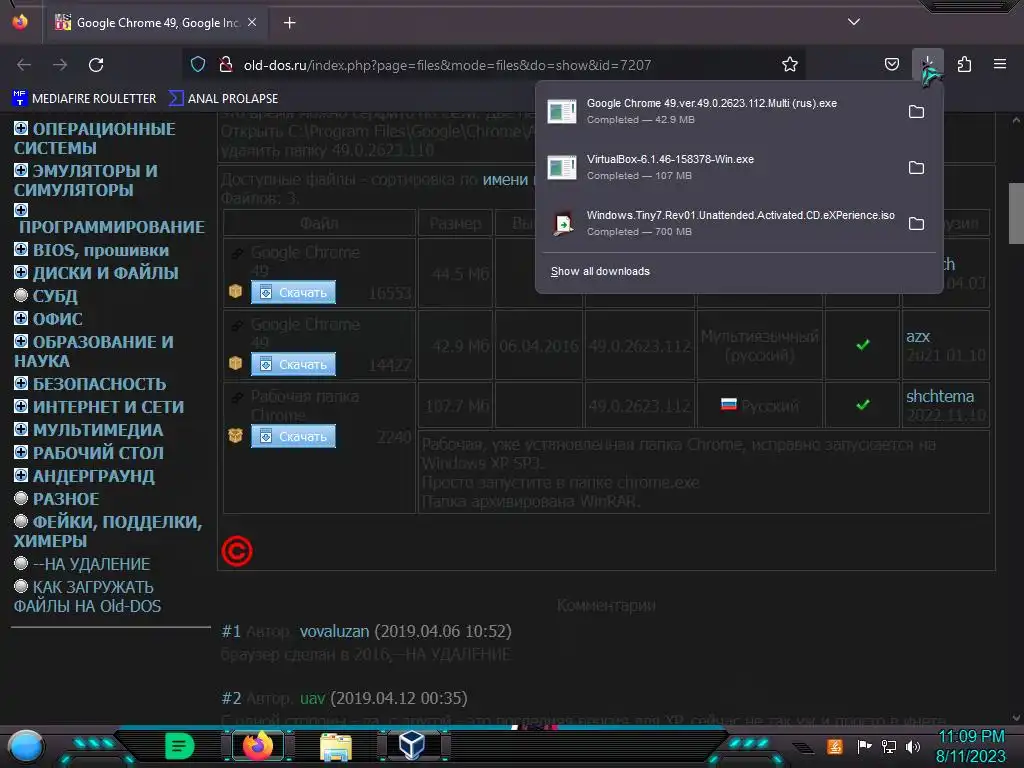Open green notes app in taskbar

click(x=180, y=746)
